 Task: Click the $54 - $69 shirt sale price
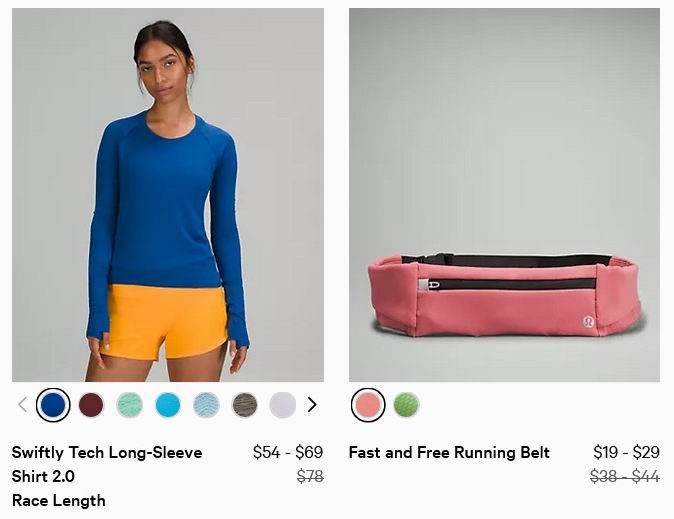coord(288,452)
